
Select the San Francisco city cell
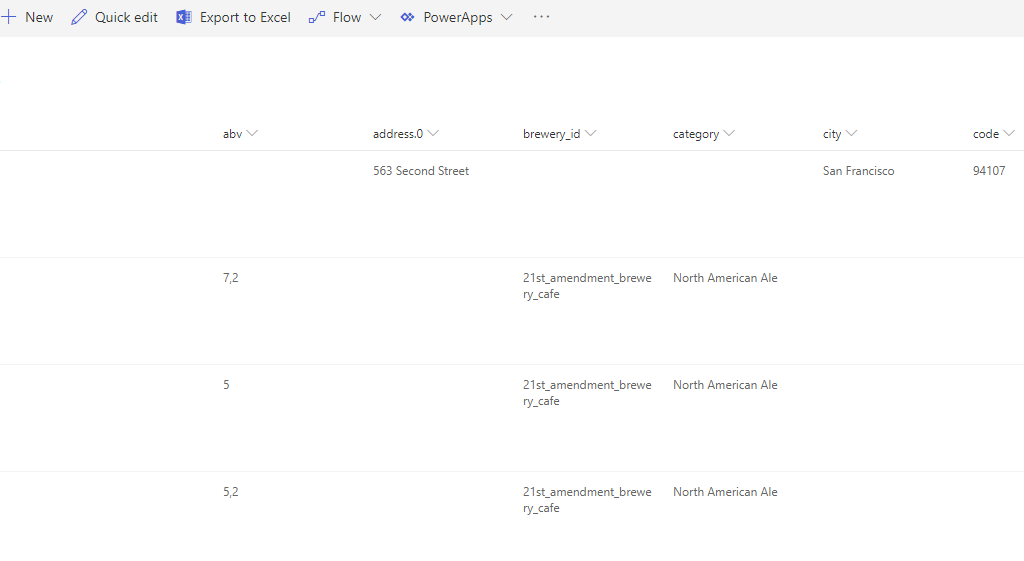pyautogui.click(x=858, y=171)
